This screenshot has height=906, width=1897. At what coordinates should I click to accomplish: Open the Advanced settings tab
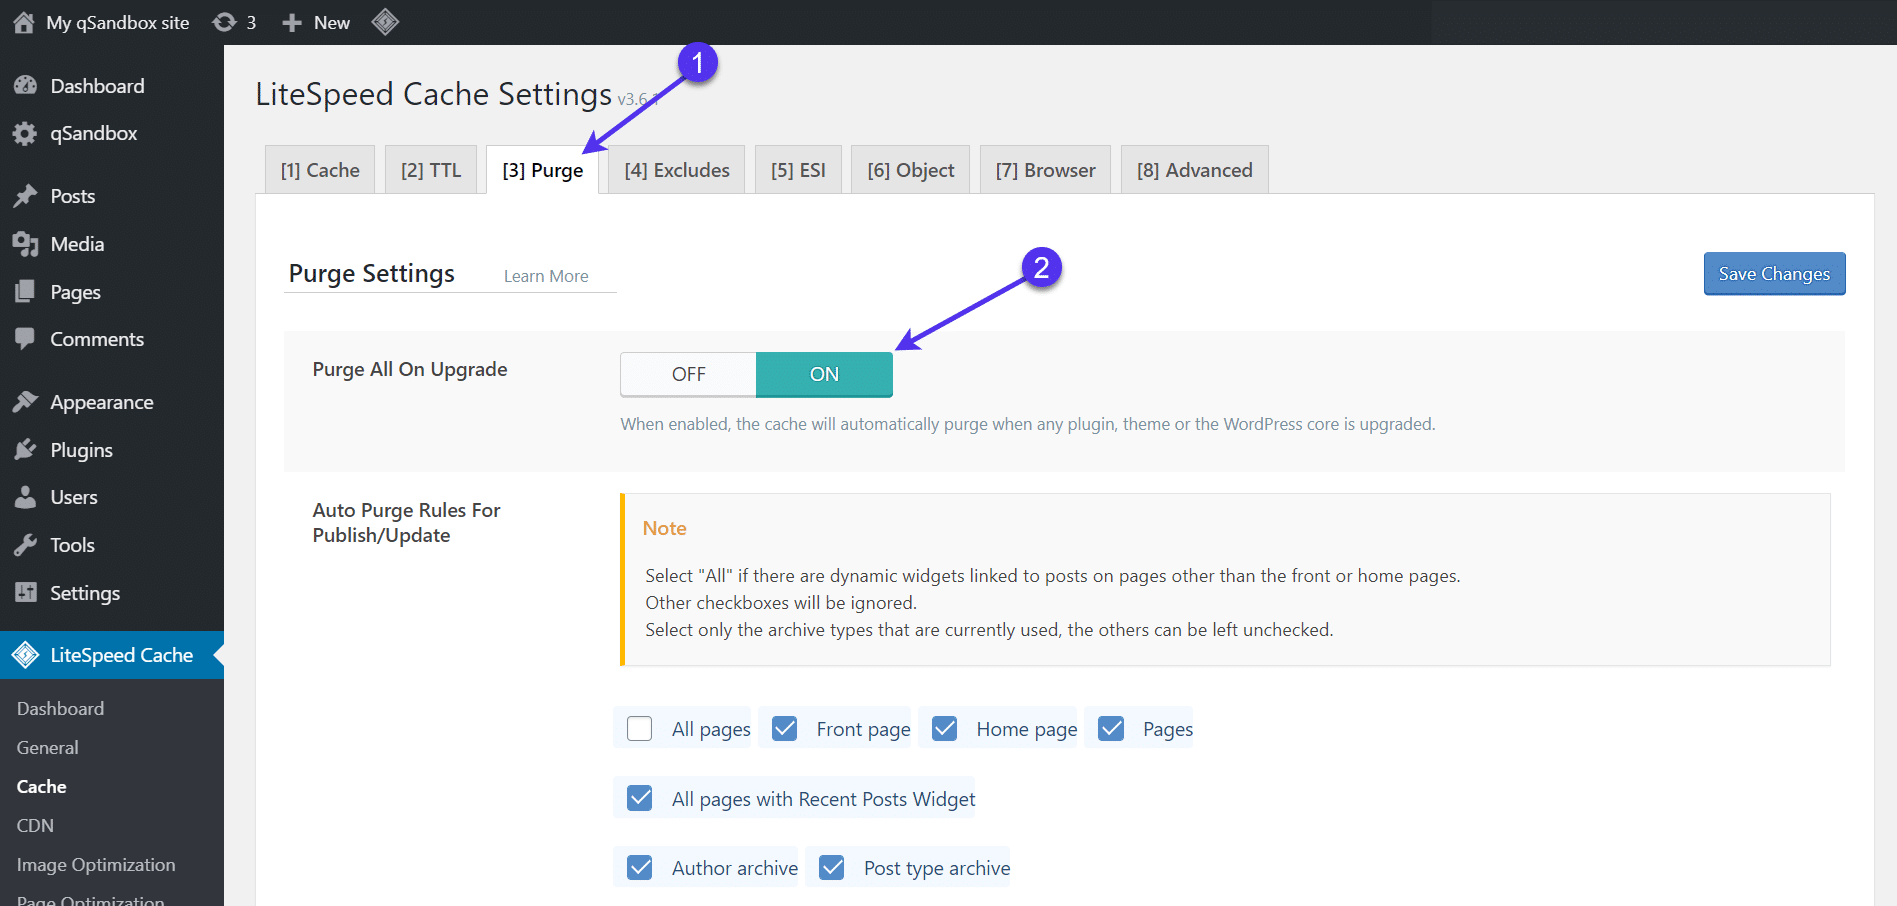1194,169
